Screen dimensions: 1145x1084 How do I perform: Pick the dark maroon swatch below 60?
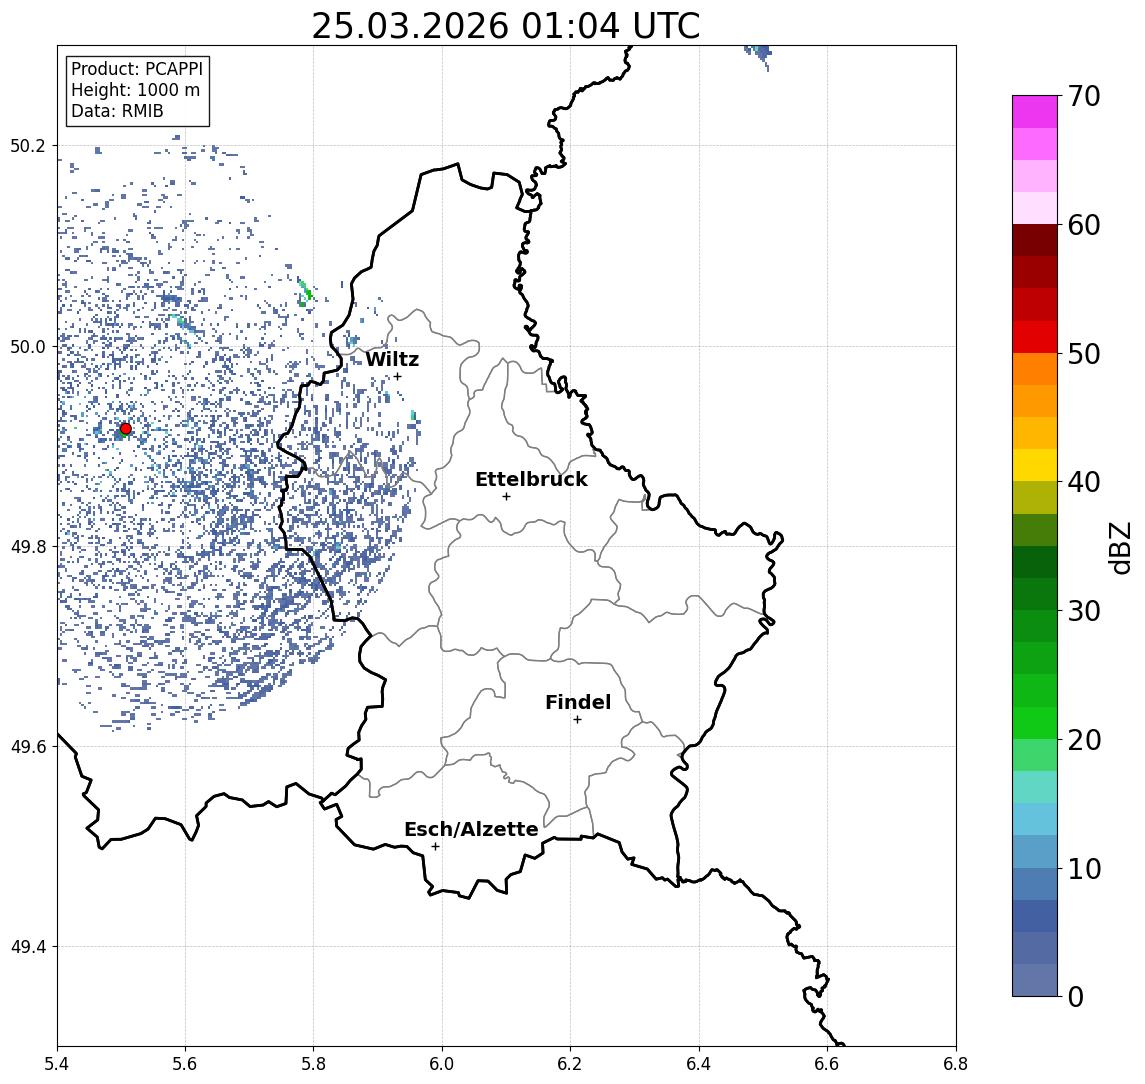point(1035,240)
